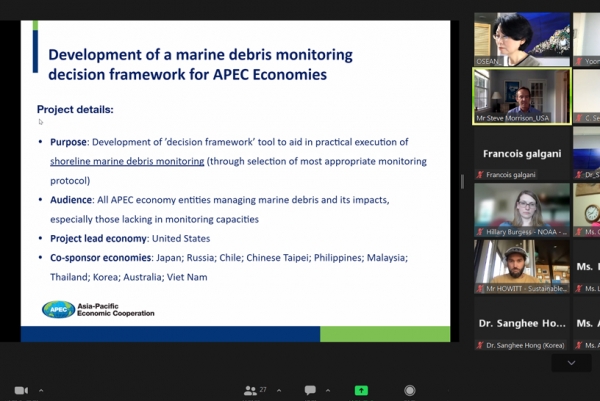Select the OSEAN_ participant video tile

[522, 39]
